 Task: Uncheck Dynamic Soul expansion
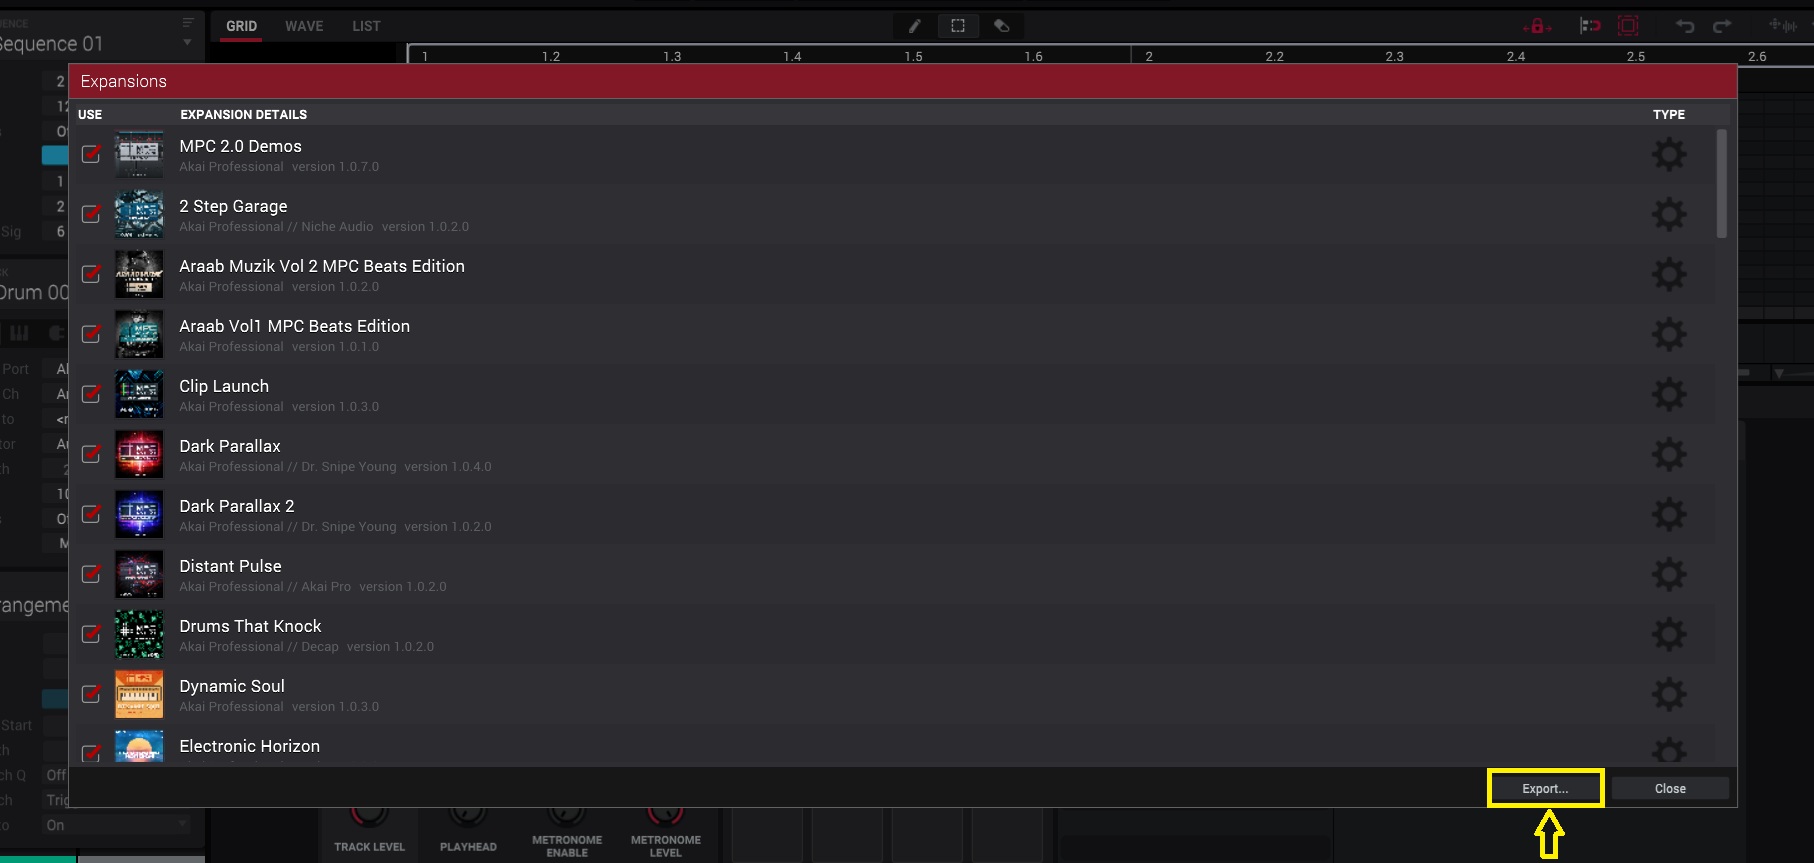coord(91,694)
